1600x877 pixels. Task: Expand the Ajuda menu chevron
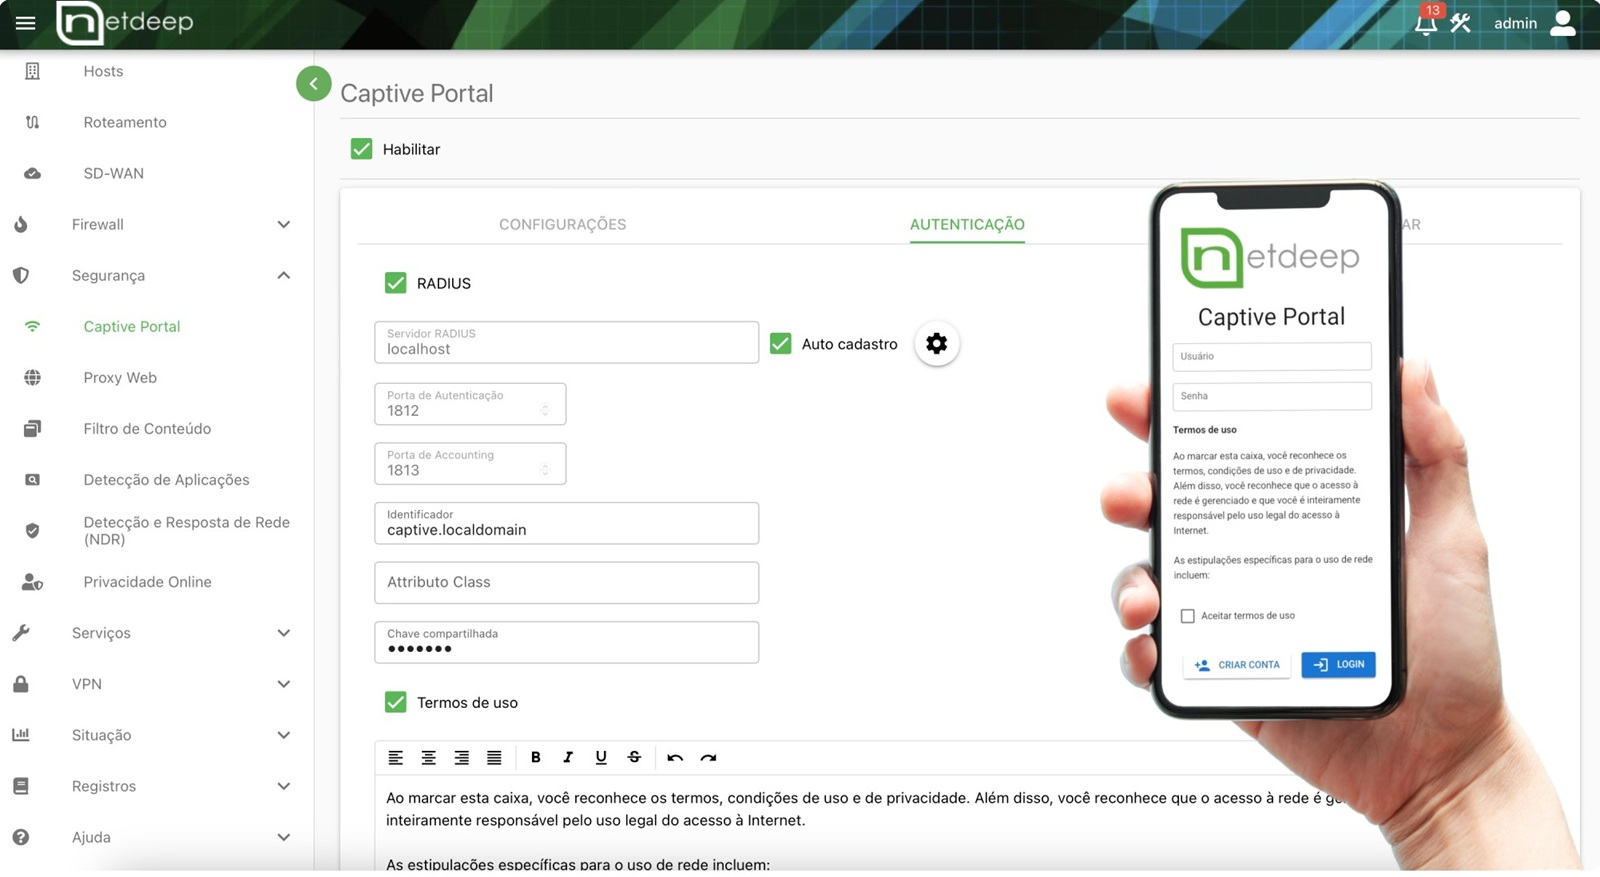point(284,837)
